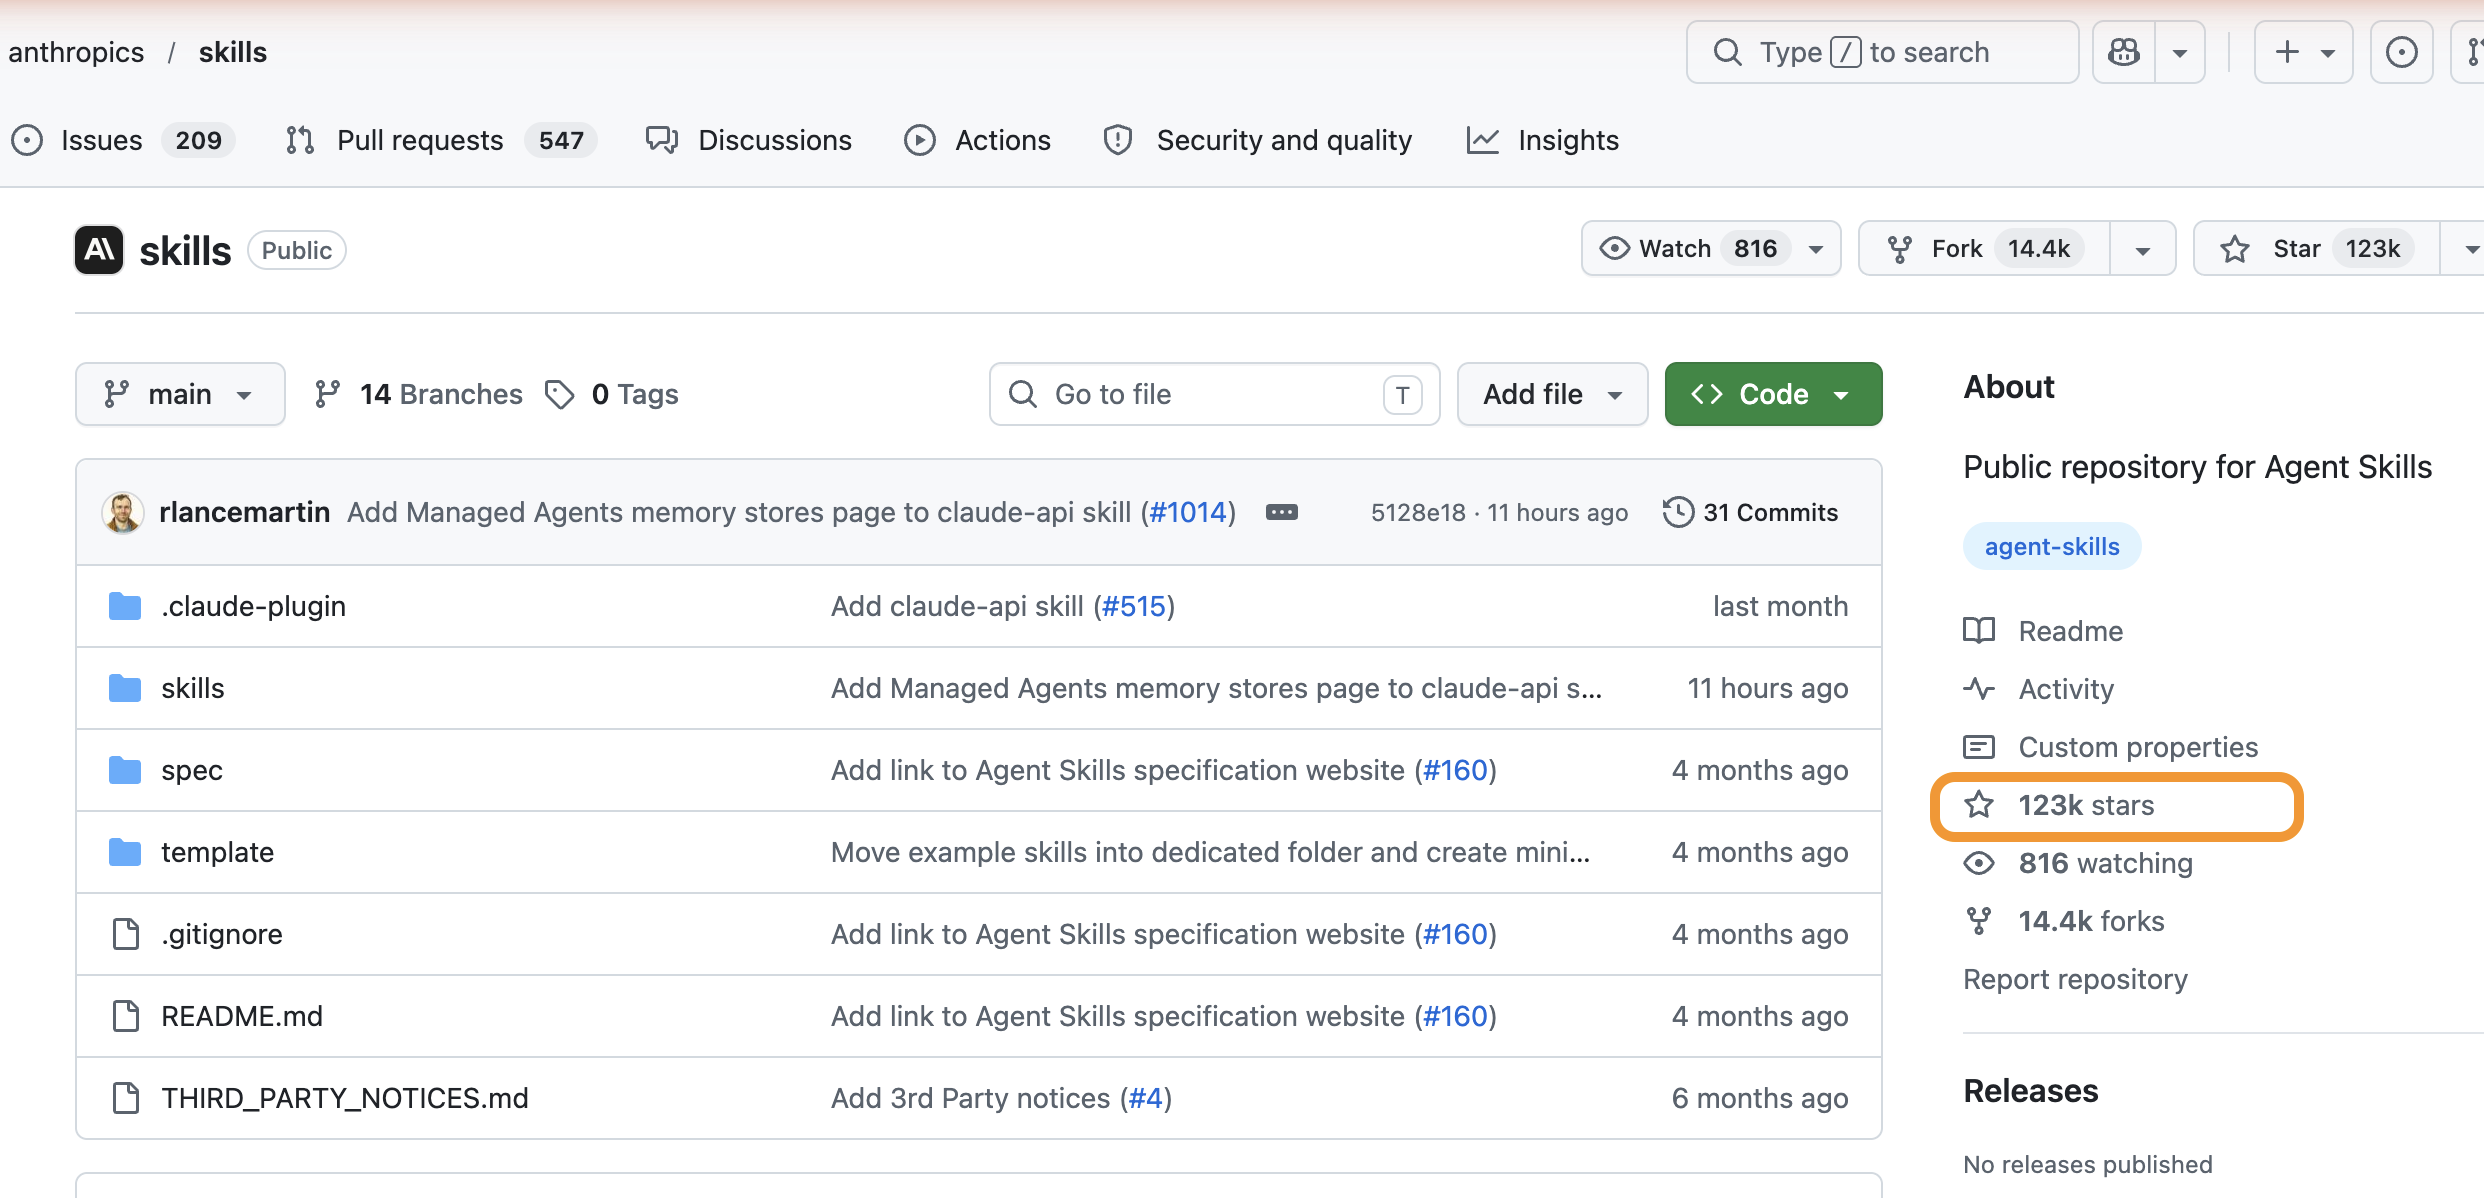This screenshot has height=1198, width=2484.
Task: Click the issues circle icon at top right
Action: [x=2401, y=52]
